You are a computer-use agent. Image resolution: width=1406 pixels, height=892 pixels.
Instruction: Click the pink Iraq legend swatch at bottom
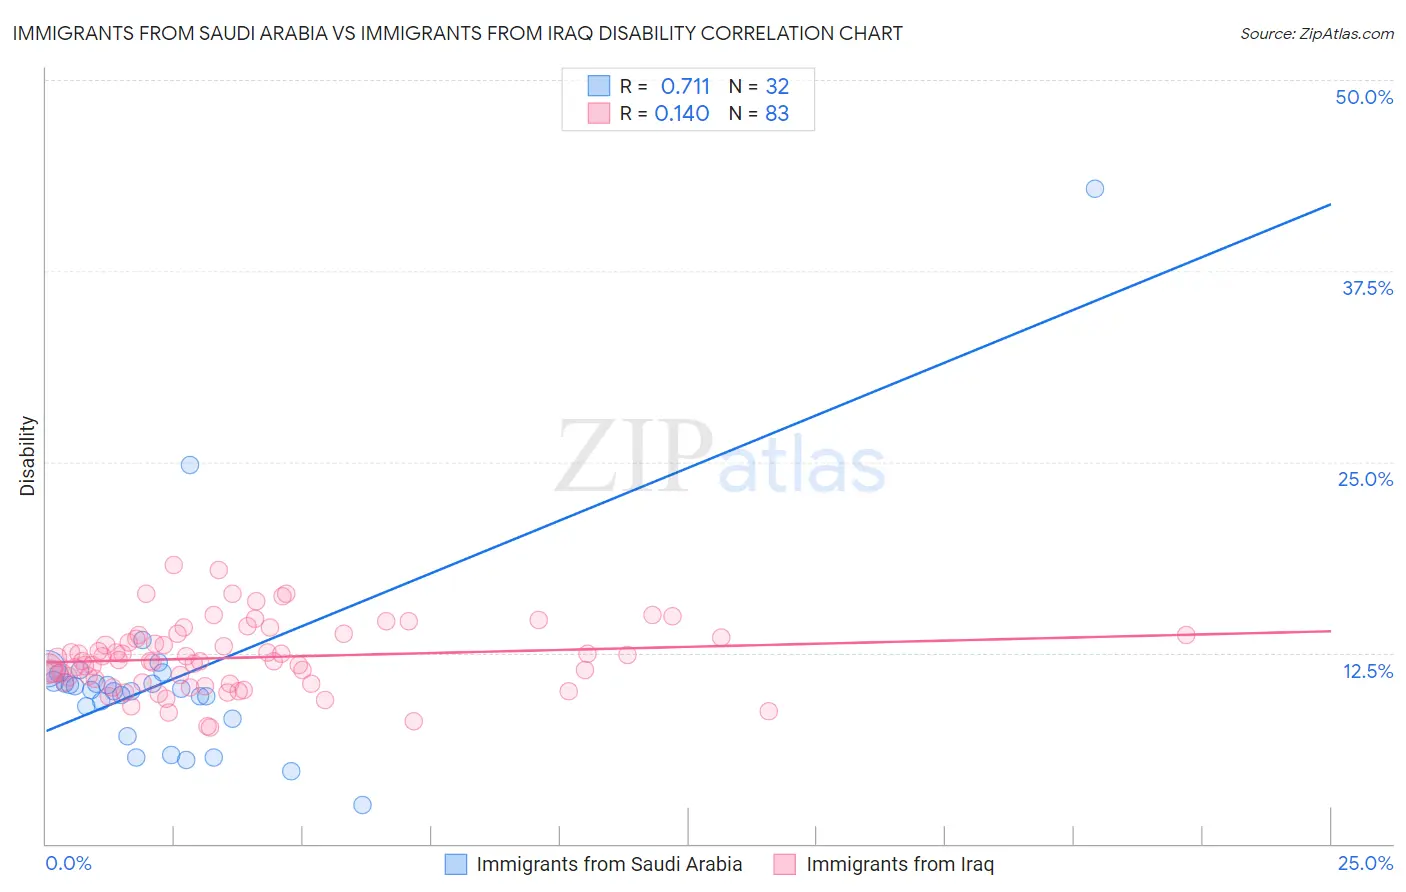(785, 864)
